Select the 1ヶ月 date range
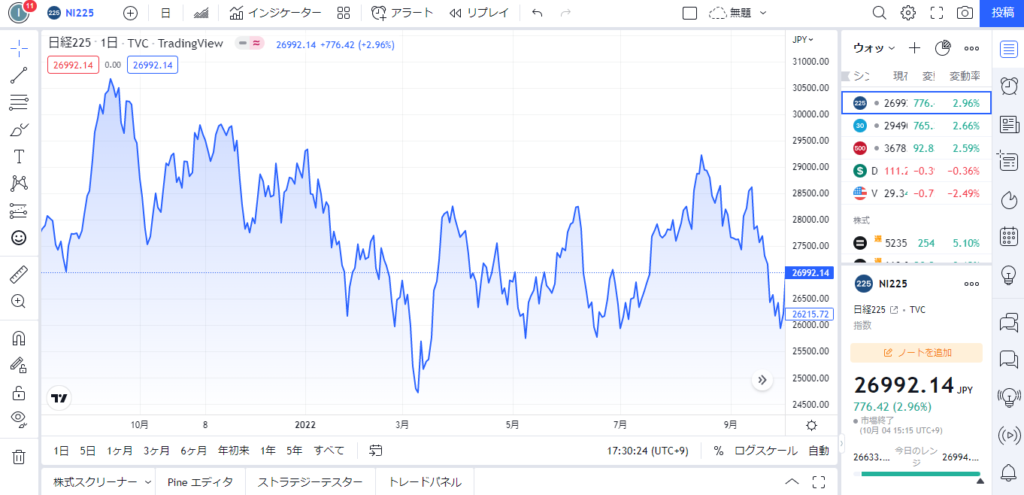Viewport: 1024px width, 495px height. click(120, 450)
